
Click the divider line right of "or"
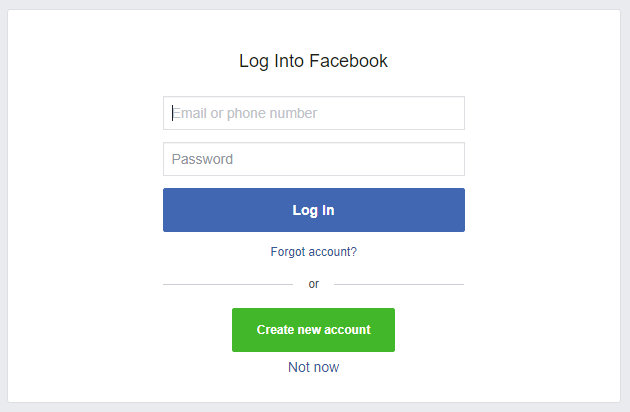[399, 284]
